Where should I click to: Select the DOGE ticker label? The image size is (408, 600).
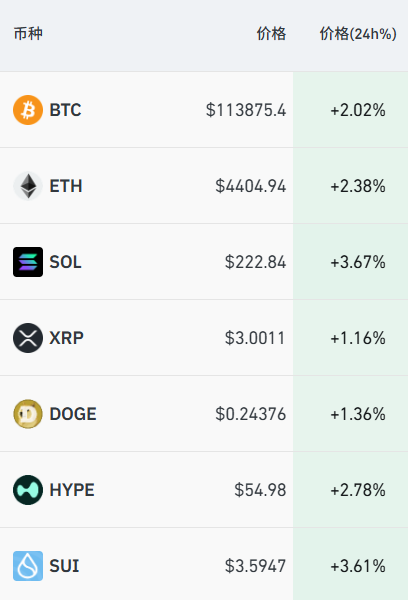pyautogui.click(x=73, y=414)
